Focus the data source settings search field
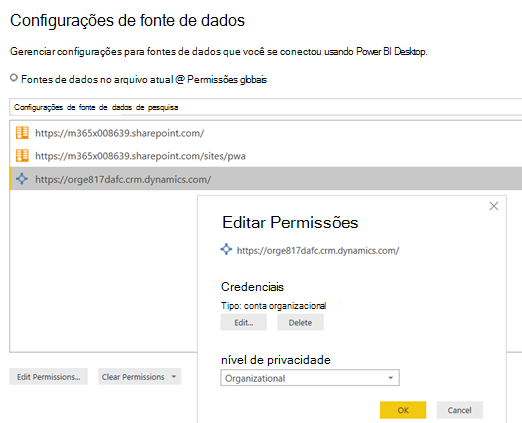The width and height of the screenshot is (522, 423). pos(265,107)
